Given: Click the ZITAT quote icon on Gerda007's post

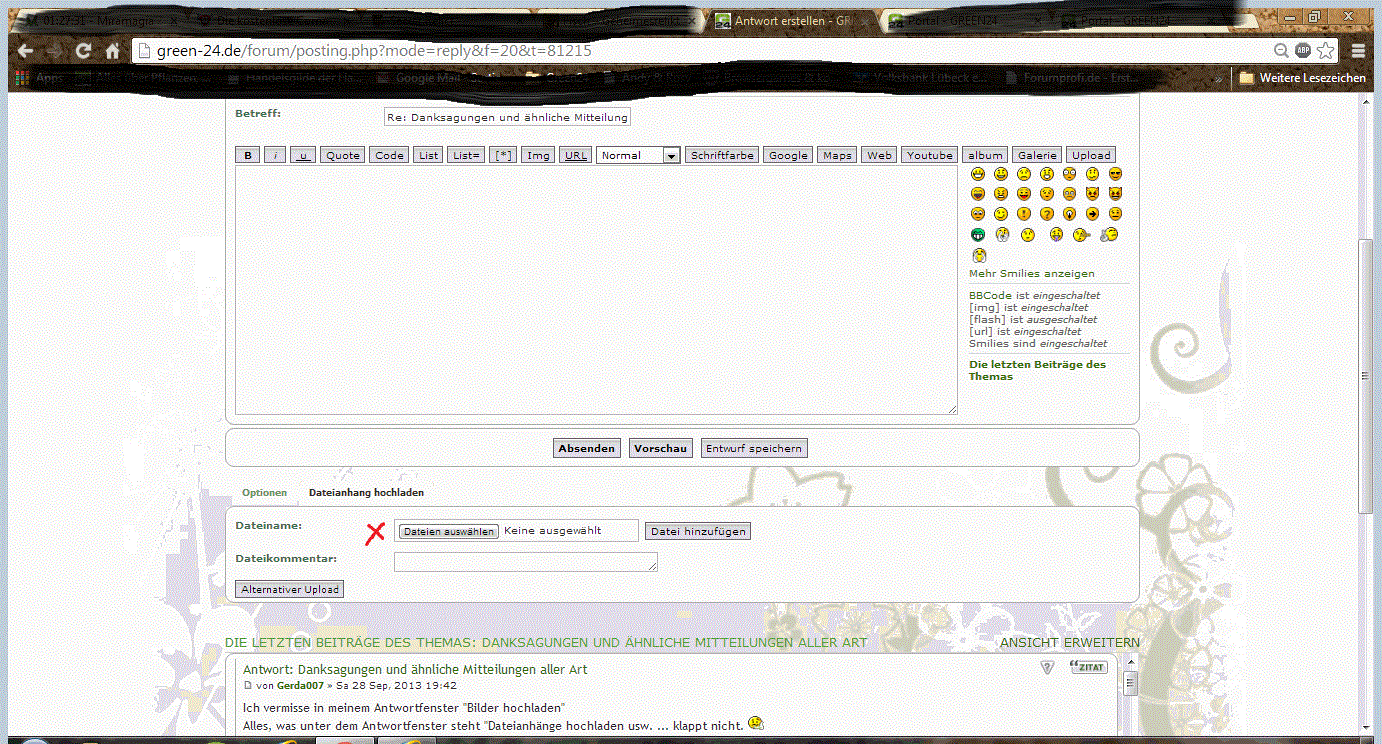Looking at the screenshot, I should click(1089, 667).
